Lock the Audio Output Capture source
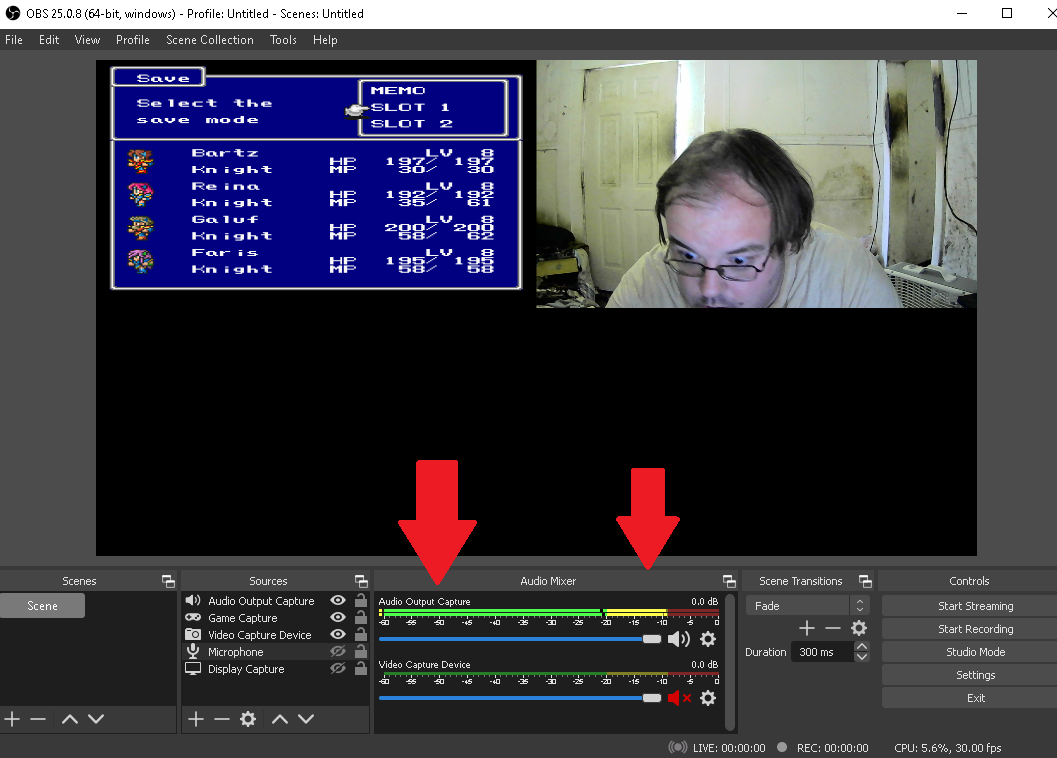1057x758 pixels. click(361, 600)
